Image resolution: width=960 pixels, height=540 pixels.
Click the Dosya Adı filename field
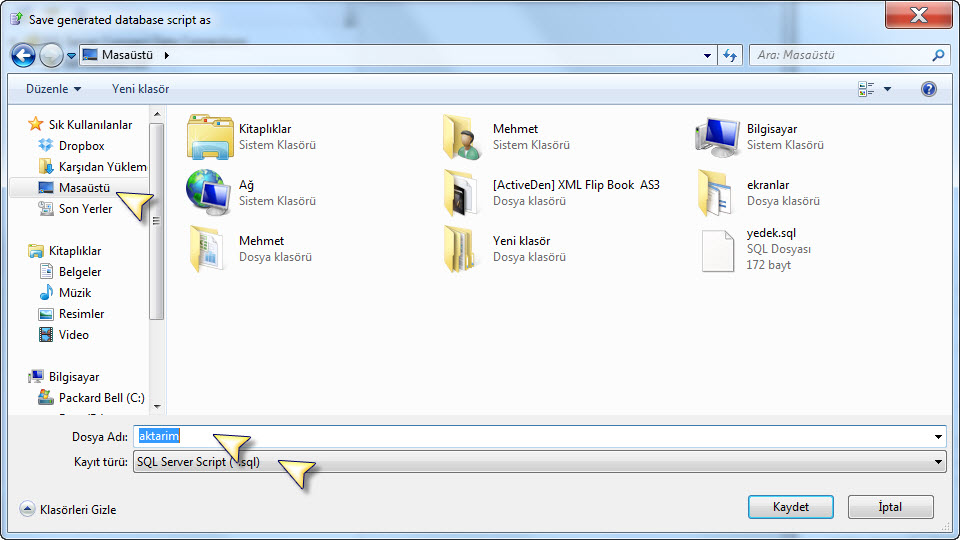click(533, 437)
